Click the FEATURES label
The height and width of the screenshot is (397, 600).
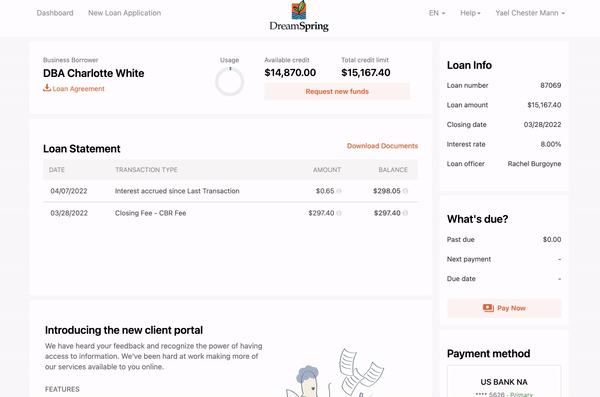62,389
